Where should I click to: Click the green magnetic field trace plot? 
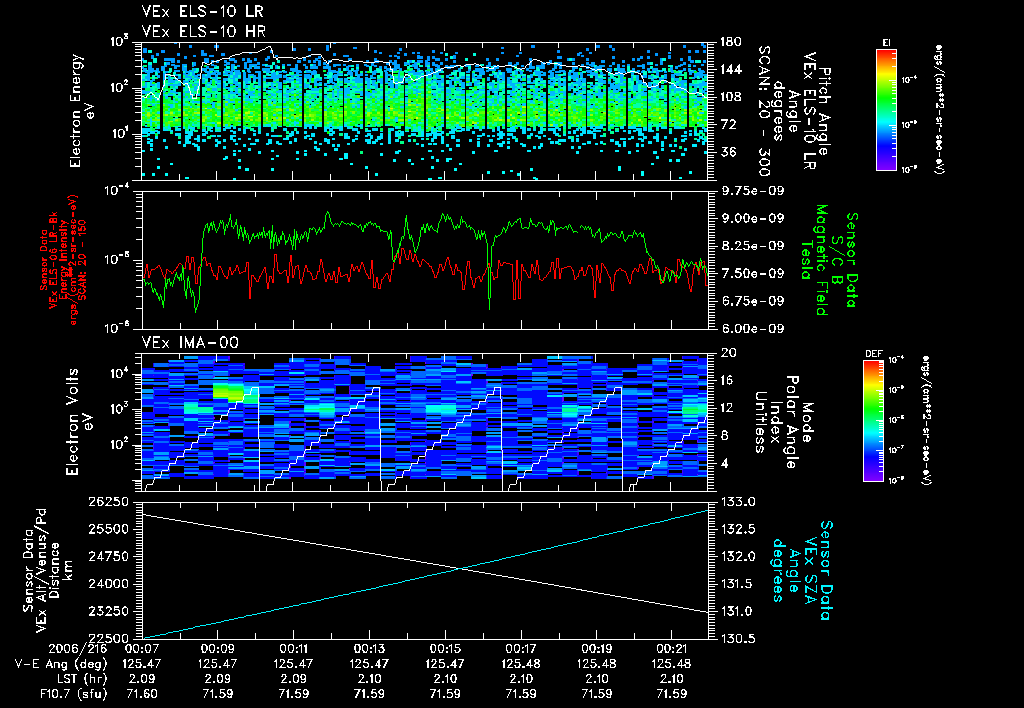(424, 260)
